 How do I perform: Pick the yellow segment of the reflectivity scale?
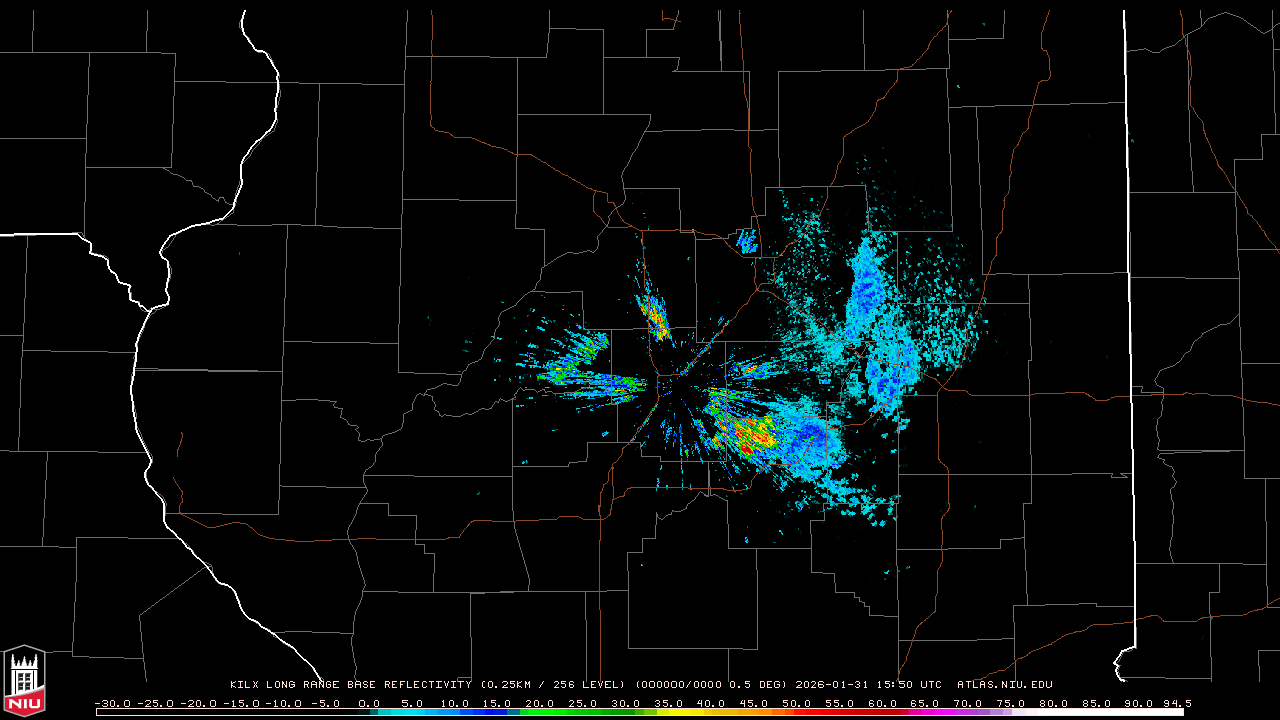700,712
